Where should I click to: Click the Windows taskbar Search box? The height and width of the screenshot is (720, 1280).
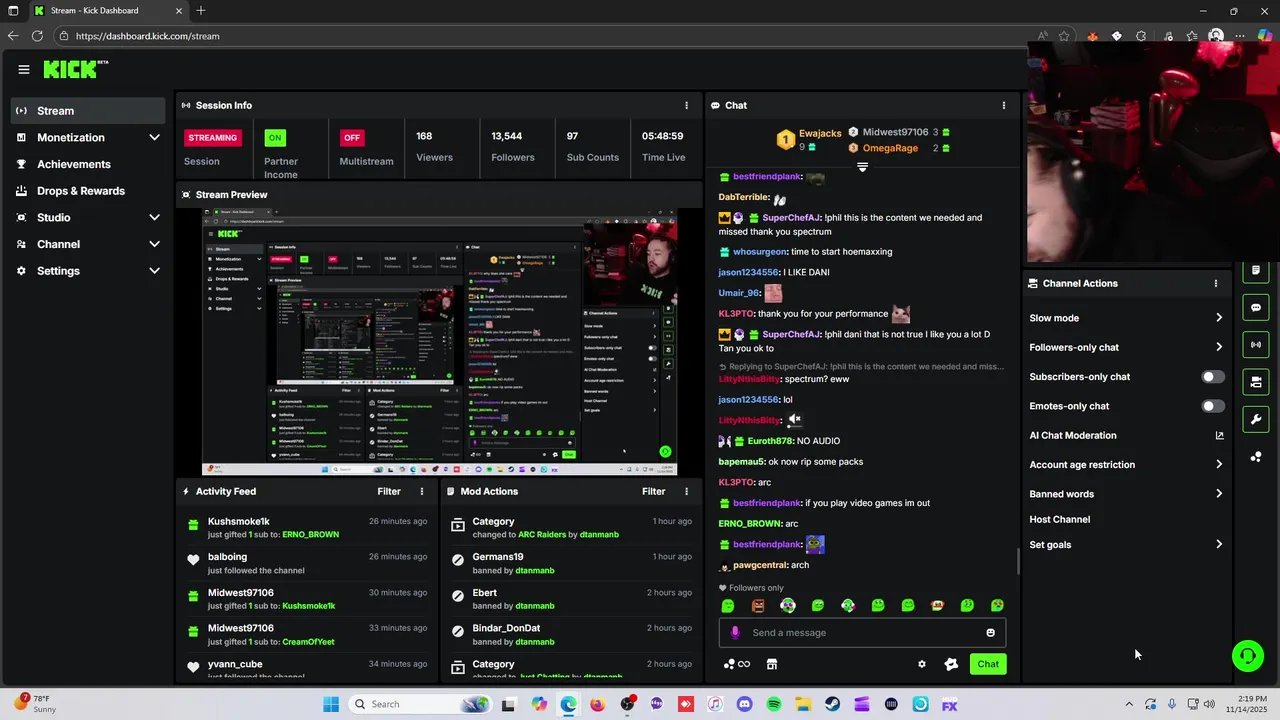420,704
